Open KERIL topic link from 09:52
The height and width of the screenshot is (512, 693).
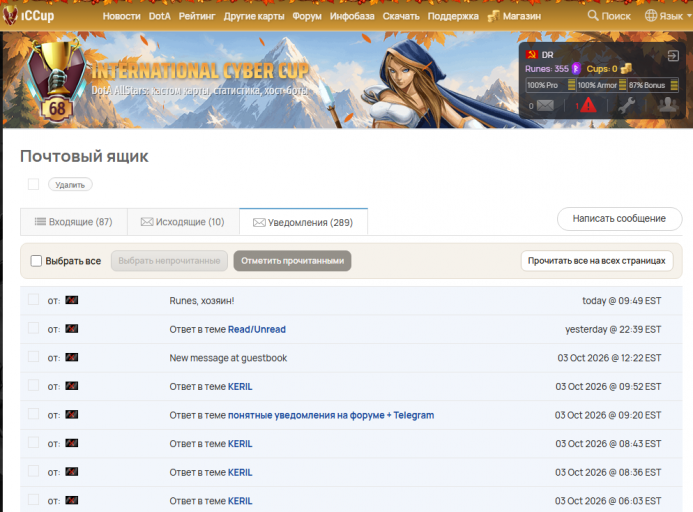[240, 386]
